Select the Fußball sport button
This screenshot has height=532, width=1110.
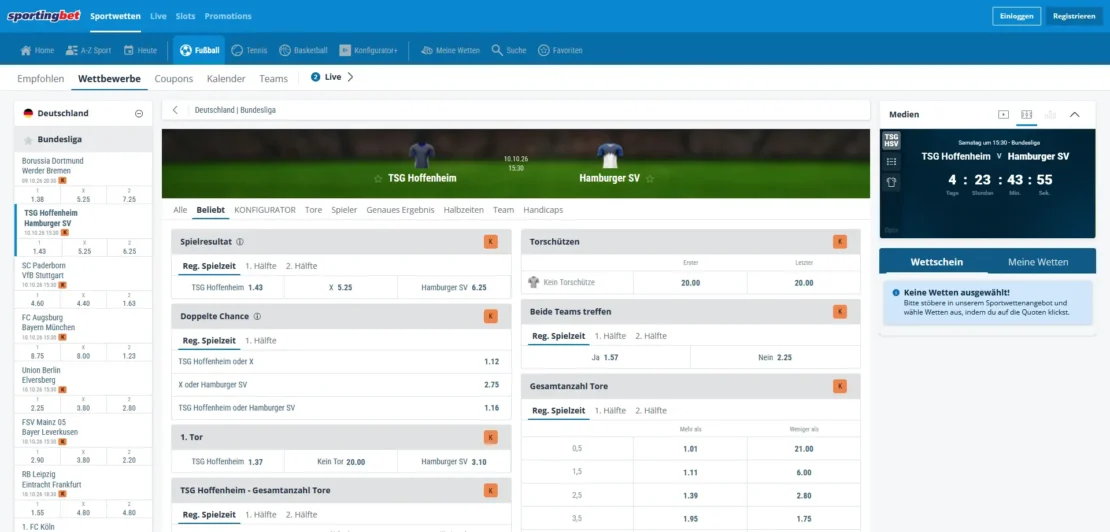pos(199,50)
